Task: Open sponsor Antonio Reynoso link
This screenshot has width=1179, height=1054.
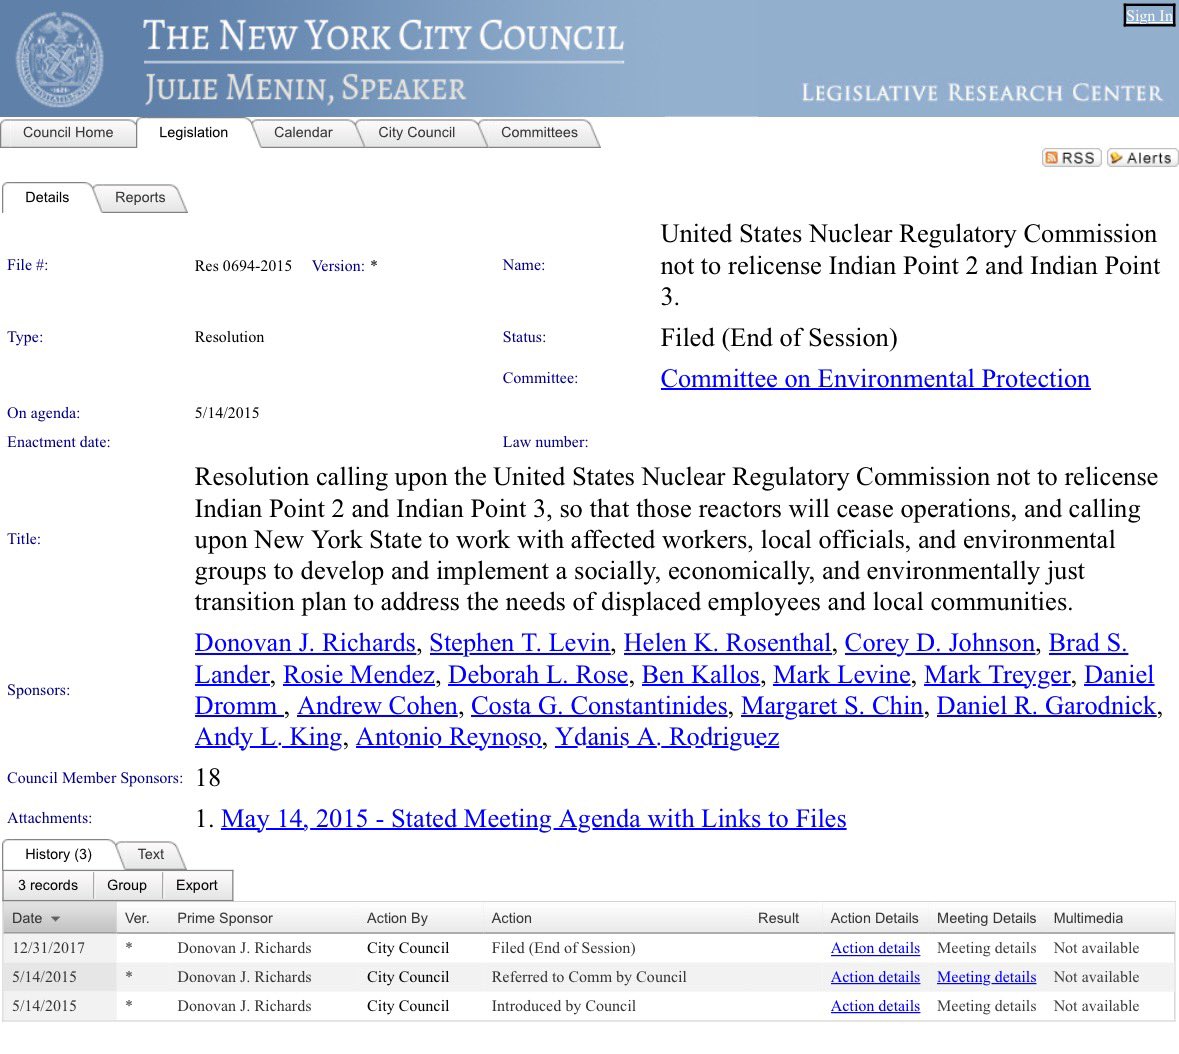Action: tap(449, 737)
